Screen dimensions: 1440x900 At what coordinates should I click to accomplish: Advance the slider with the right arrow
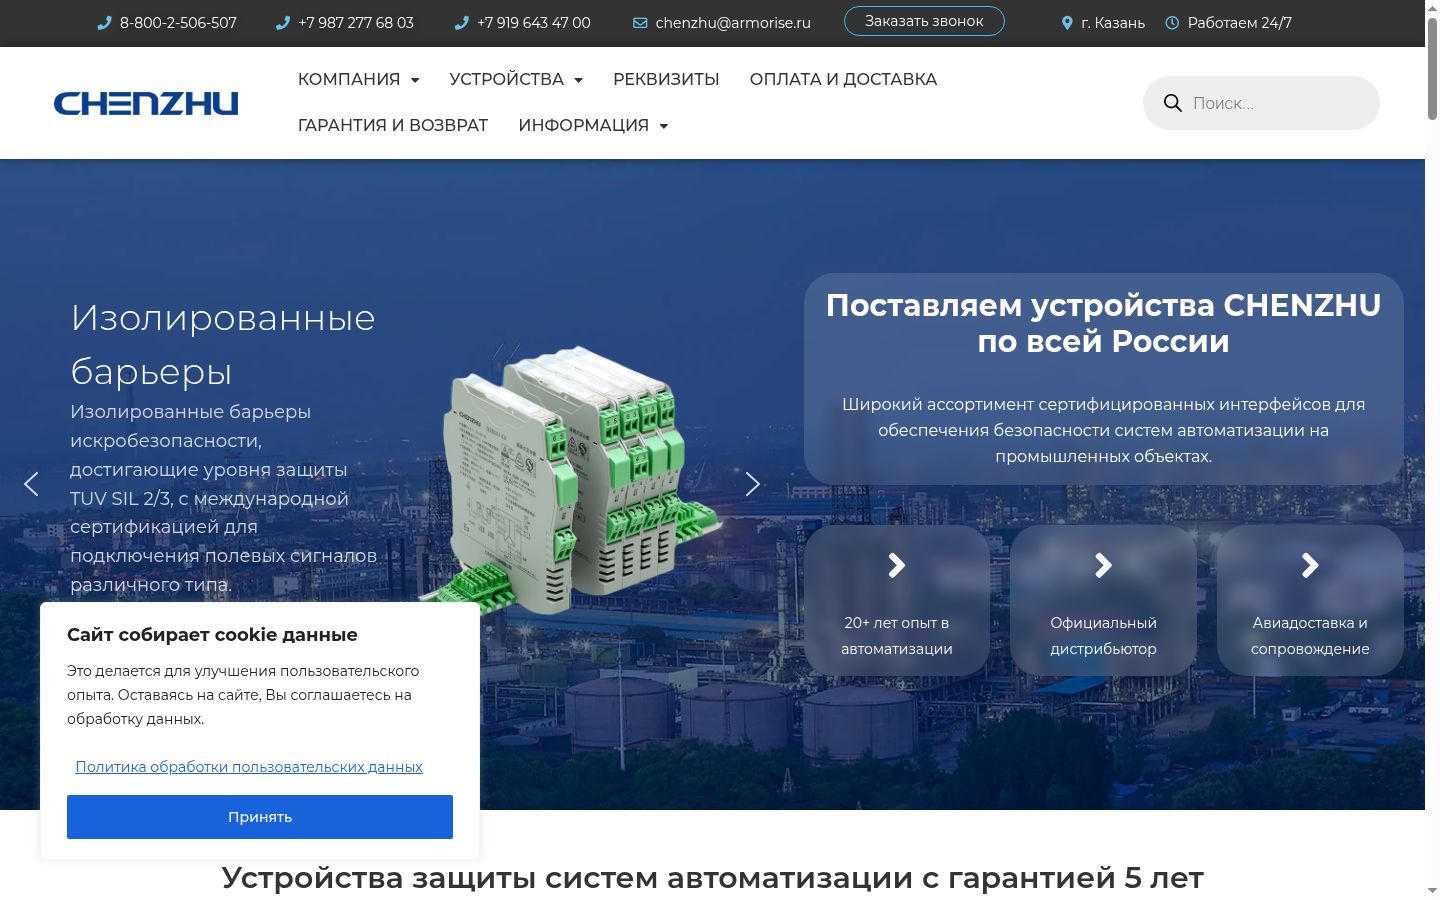tap(753, 484)
